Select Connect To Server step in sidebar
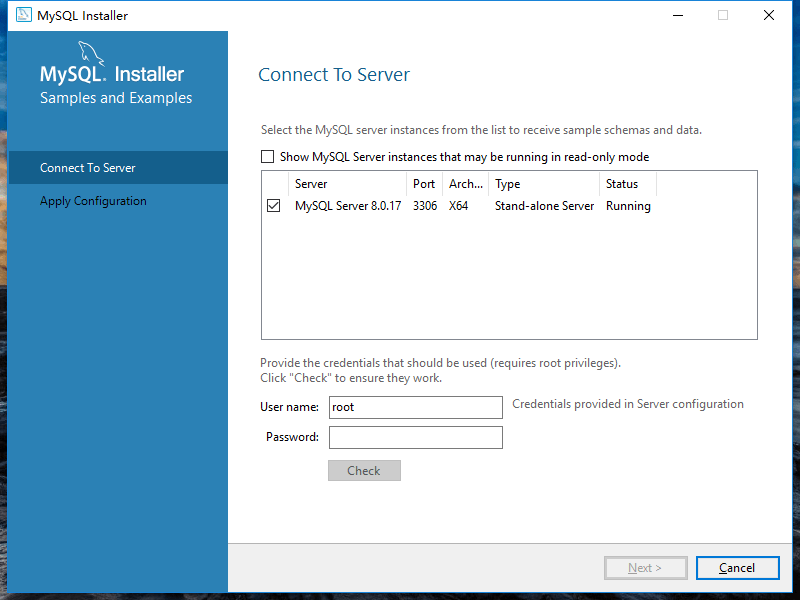 pos(118,167)
